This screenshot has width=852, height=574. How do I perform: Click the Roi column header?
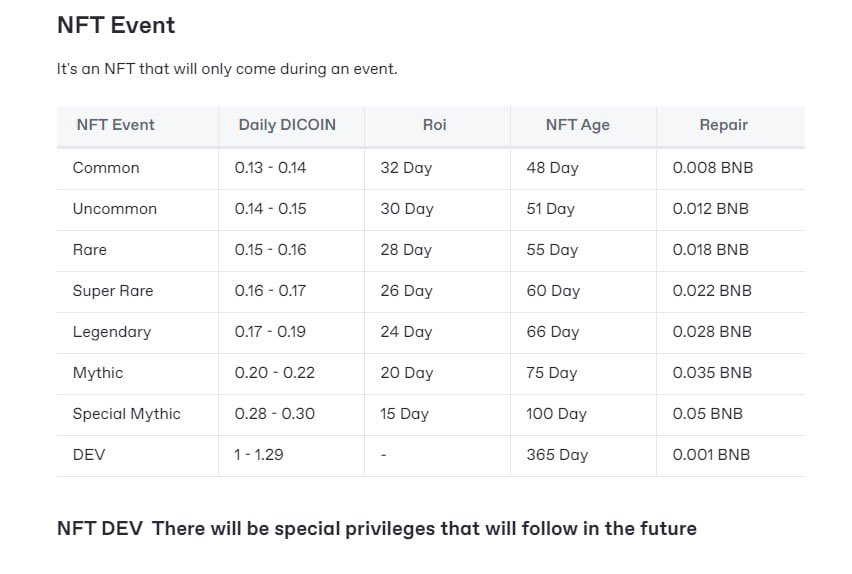click(434, 125)
